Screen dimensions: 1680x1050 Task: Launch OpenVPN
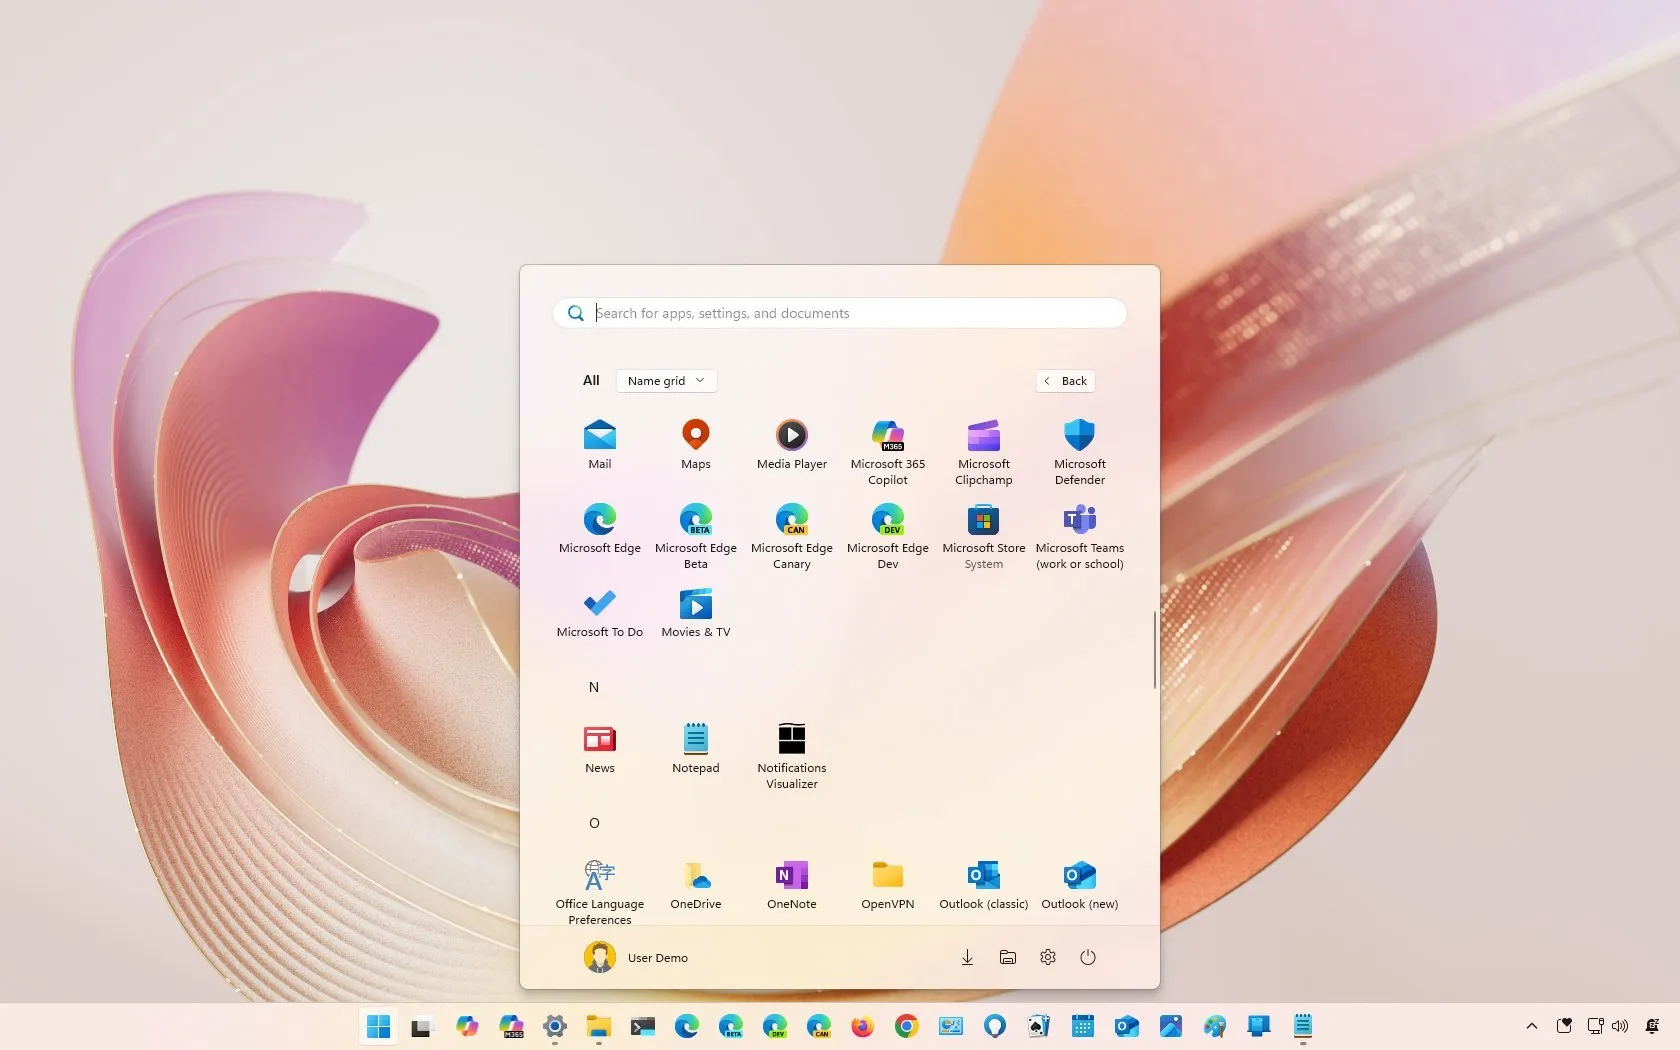887,884
